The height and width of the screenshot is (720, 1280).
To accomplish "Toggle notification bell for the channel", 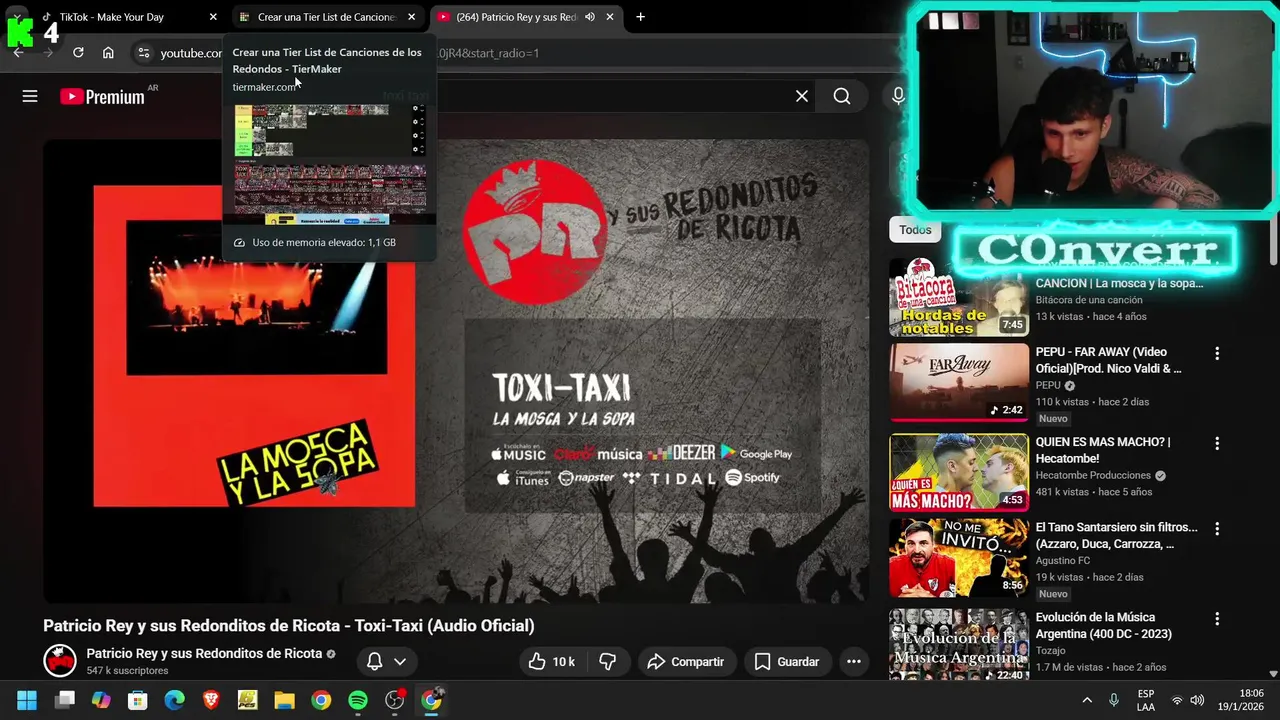I will coord(375,661).
